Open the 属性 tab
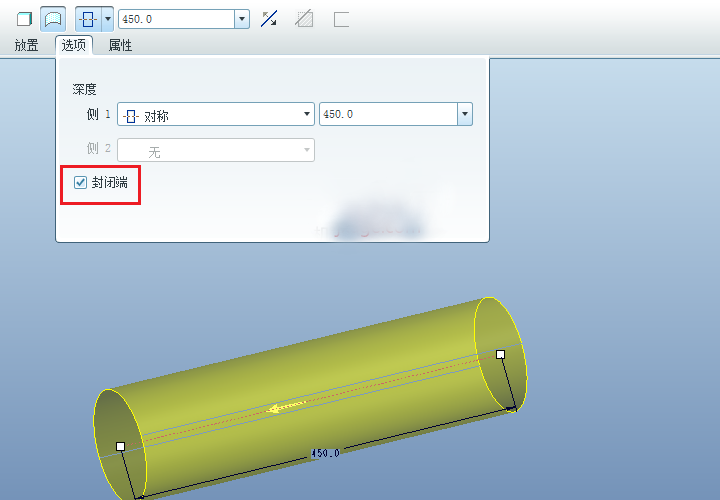 click(120, 45)
